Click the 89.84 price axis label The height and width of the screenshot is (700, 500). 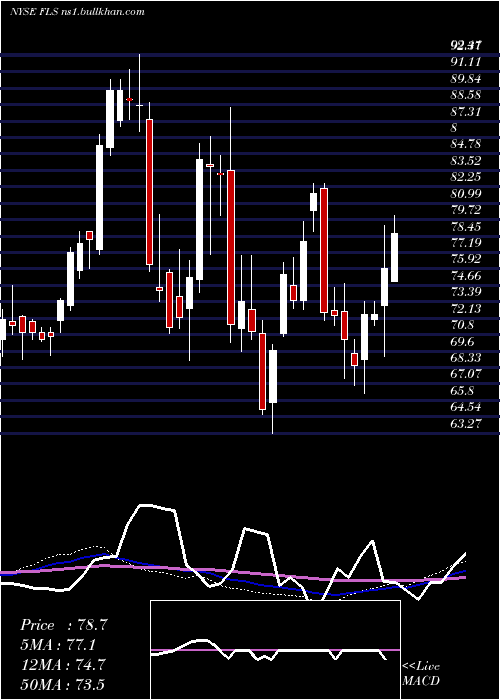[x=465, y=79]
